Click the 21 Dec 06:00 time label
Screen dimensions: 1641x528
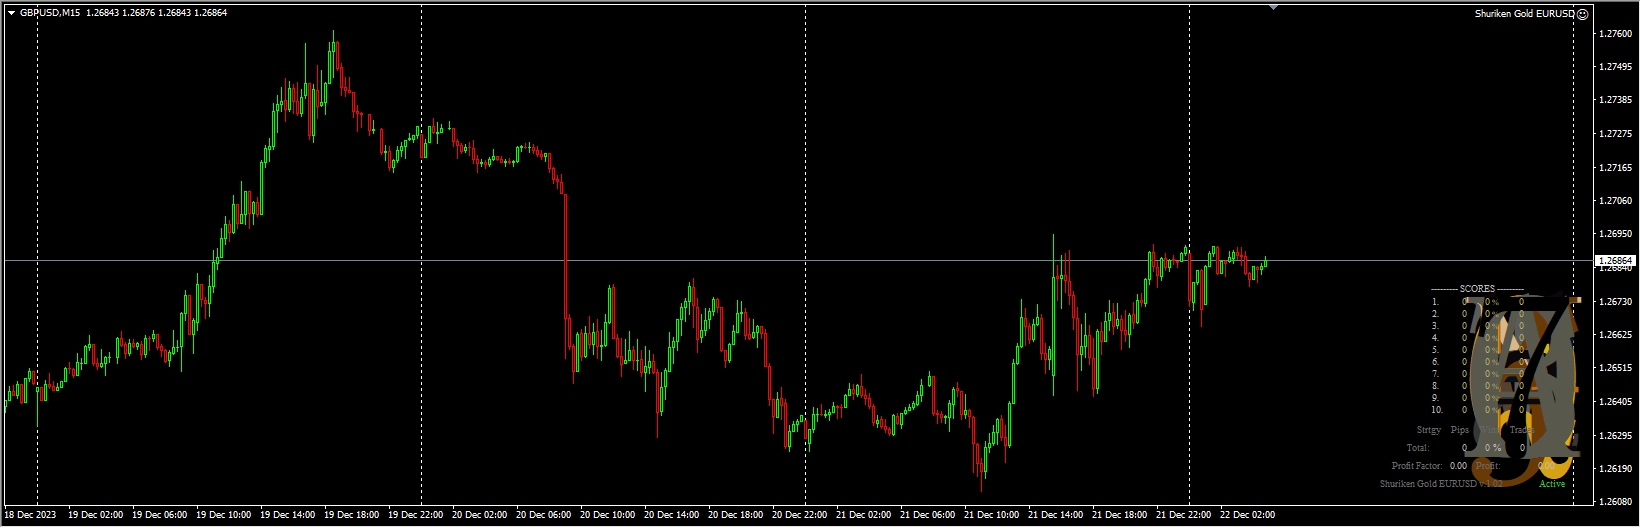point(928,515)
